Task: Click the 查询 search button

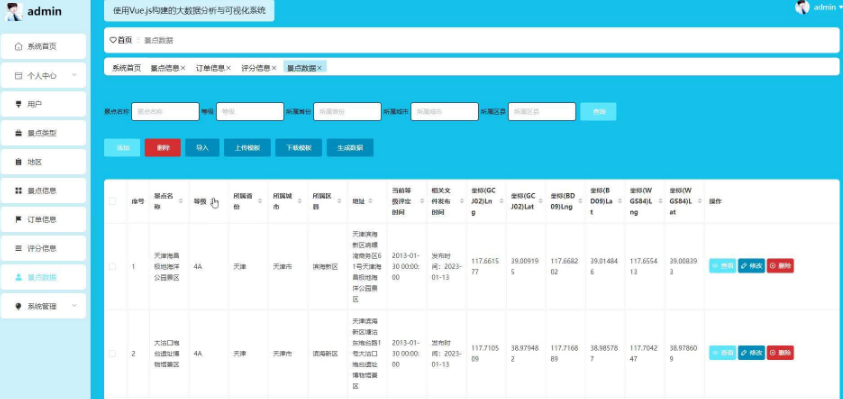Action: coord(598,111)
